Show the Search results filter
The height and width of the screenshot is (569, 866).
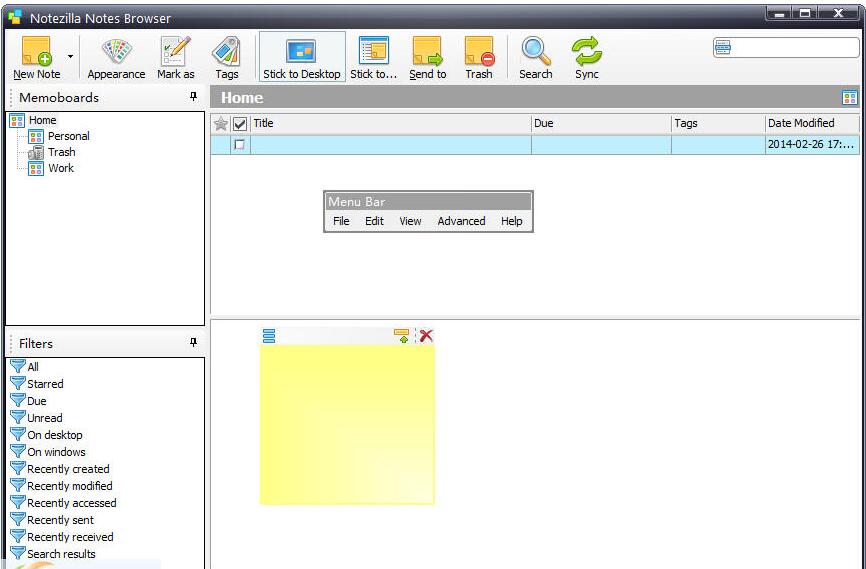click(53, 554)
